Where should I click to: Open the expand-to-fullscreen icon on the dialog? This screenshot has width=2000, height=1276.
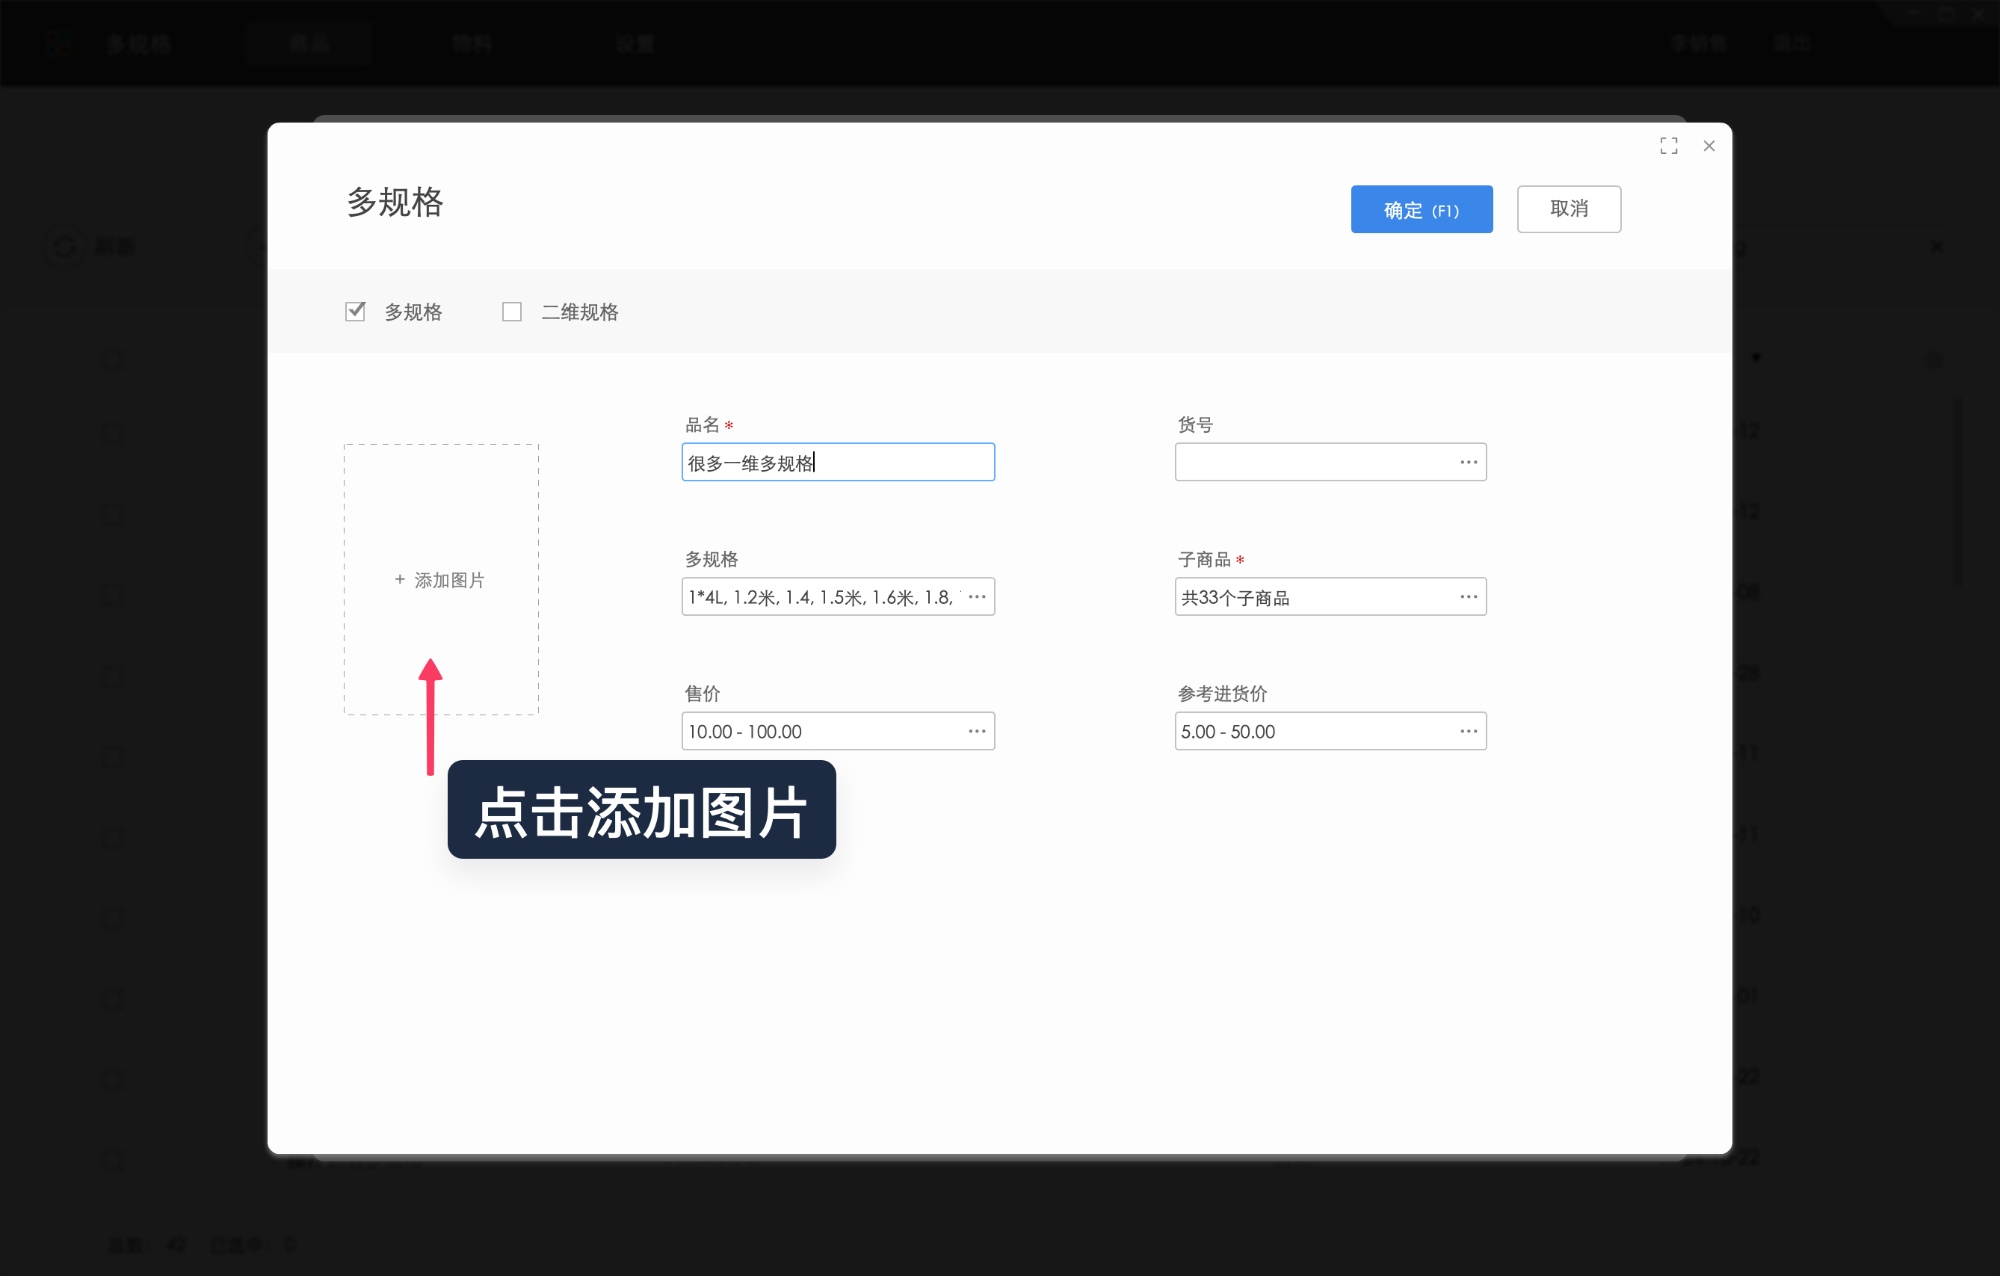[x=1668, y=145]
